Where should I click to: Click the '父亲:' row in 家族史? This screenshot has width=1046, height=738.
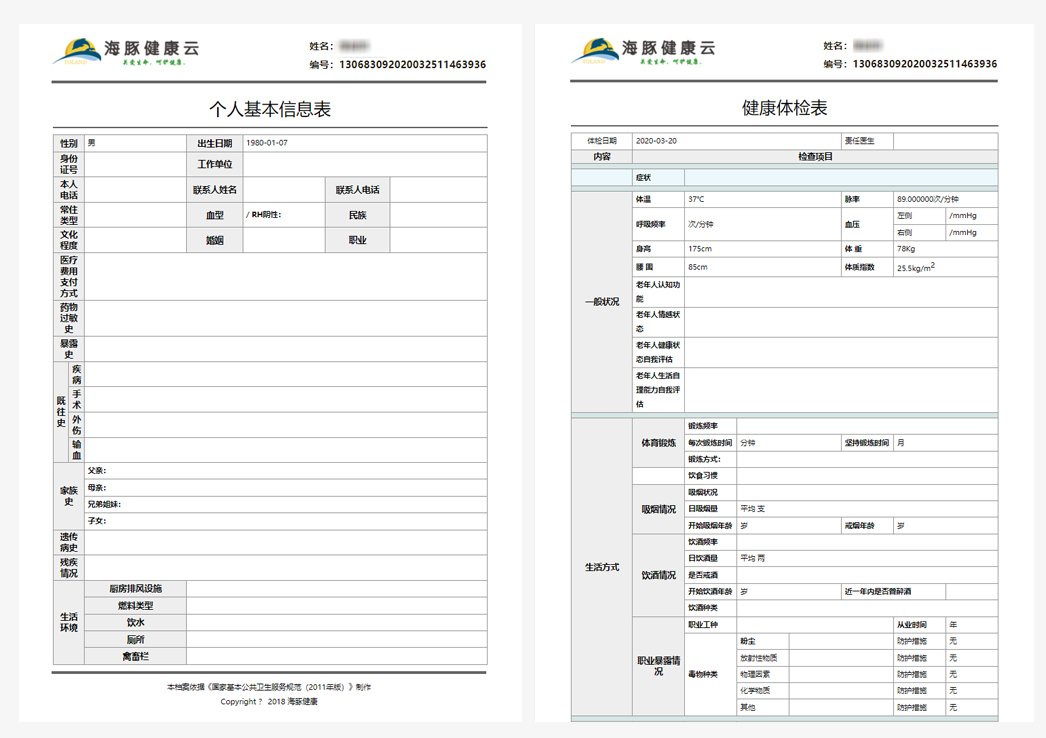pos(286,470)
